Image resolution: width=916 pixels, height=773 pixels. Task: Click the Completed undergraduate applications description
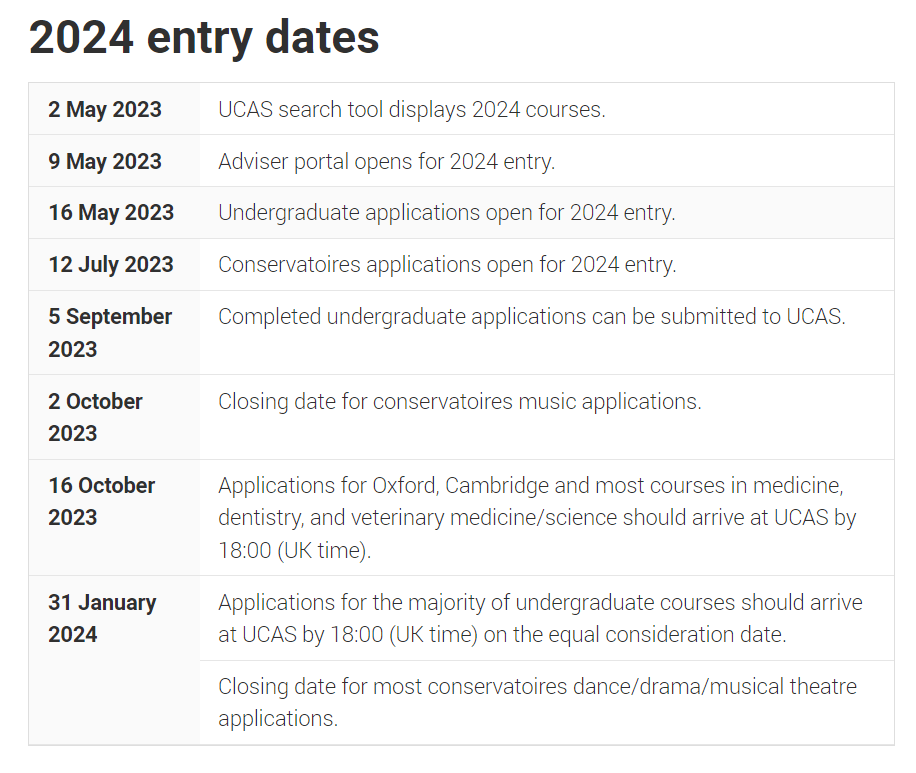tap(532, 317)
